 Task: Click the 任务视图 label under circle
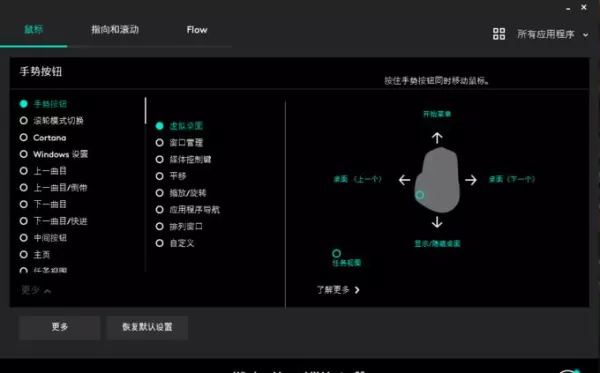(346, 263)
